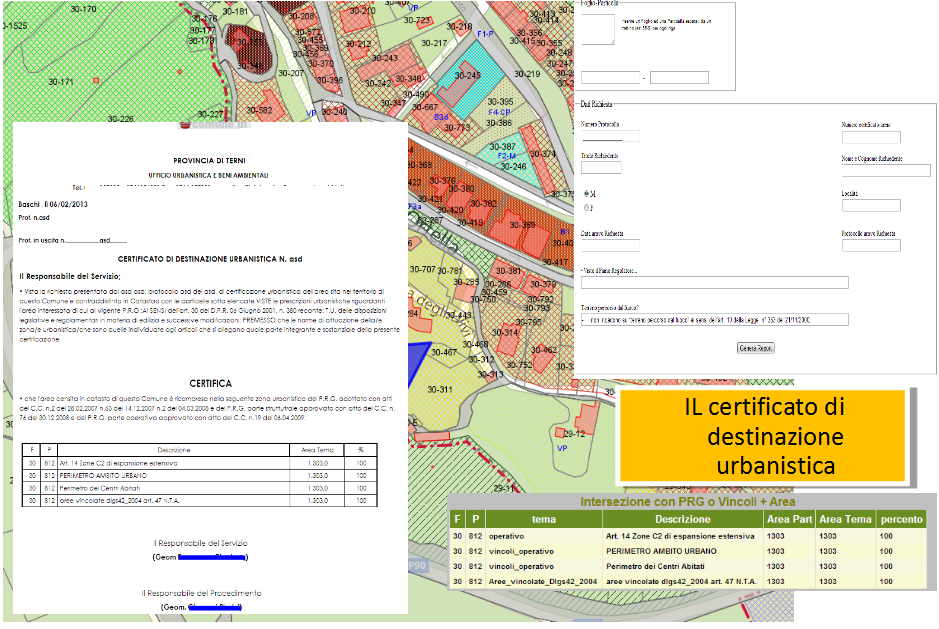Click the Data arrivo Richiesta field
The width and height of the screenshot is (939, 629).
(x=610, y=246)
